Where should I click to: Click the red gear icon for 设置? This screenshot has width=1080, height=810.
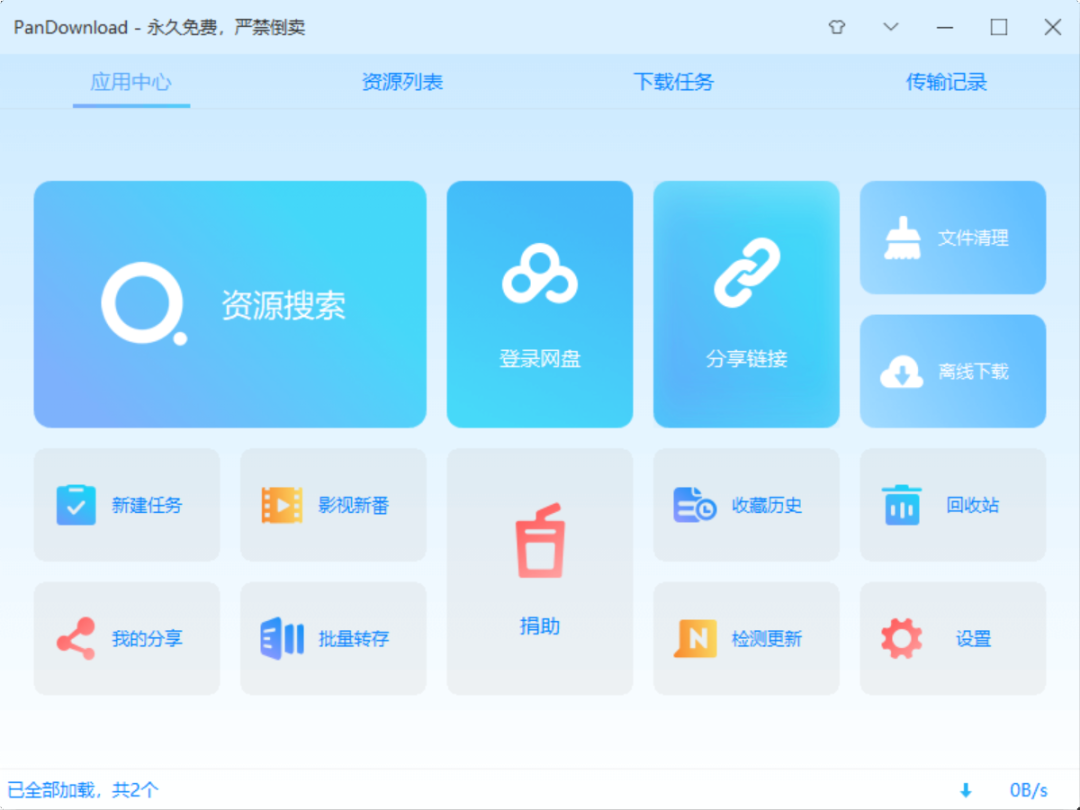[x=902, y=638]
